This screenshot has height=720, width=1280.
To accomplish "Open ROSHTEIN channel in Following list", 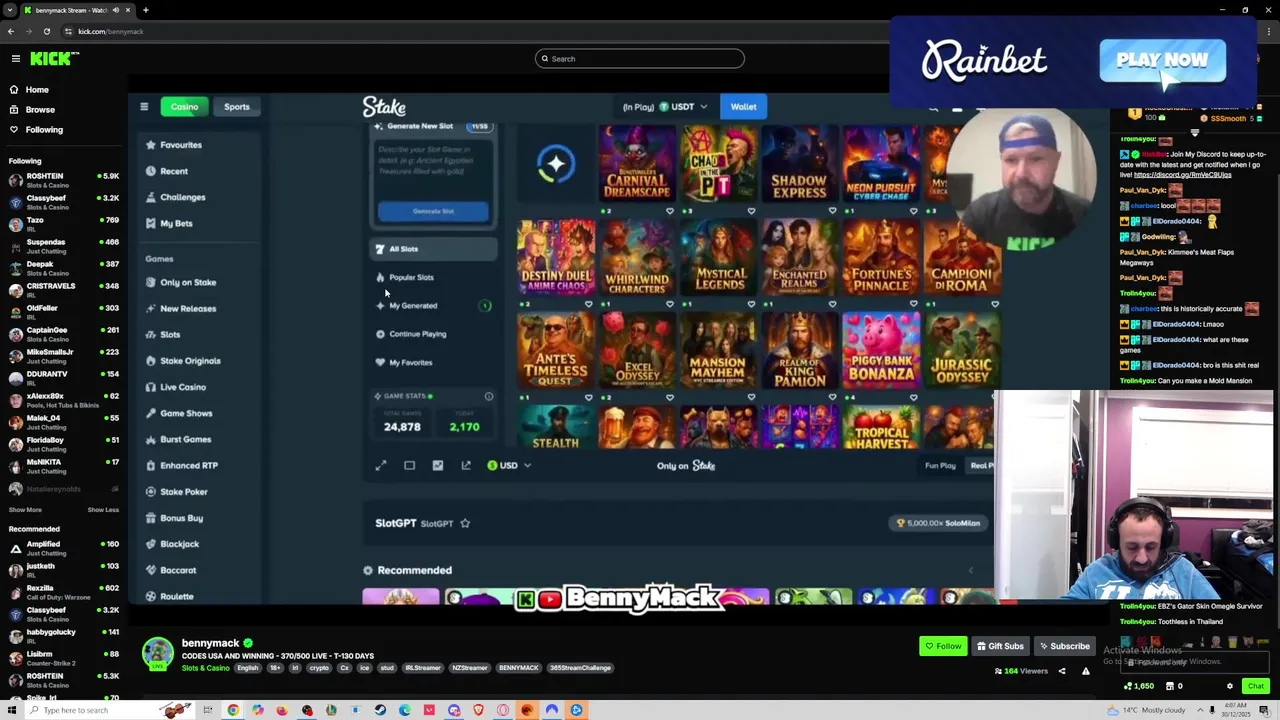I will point(62,179).
